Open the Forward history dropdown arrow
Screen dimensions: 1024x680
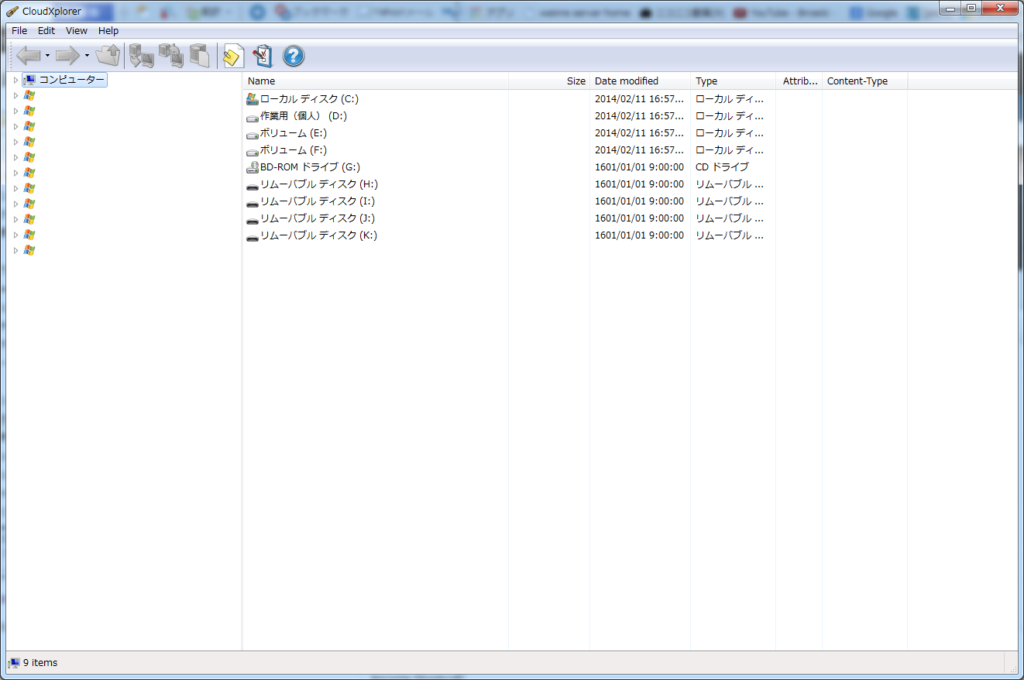point(87,56)
